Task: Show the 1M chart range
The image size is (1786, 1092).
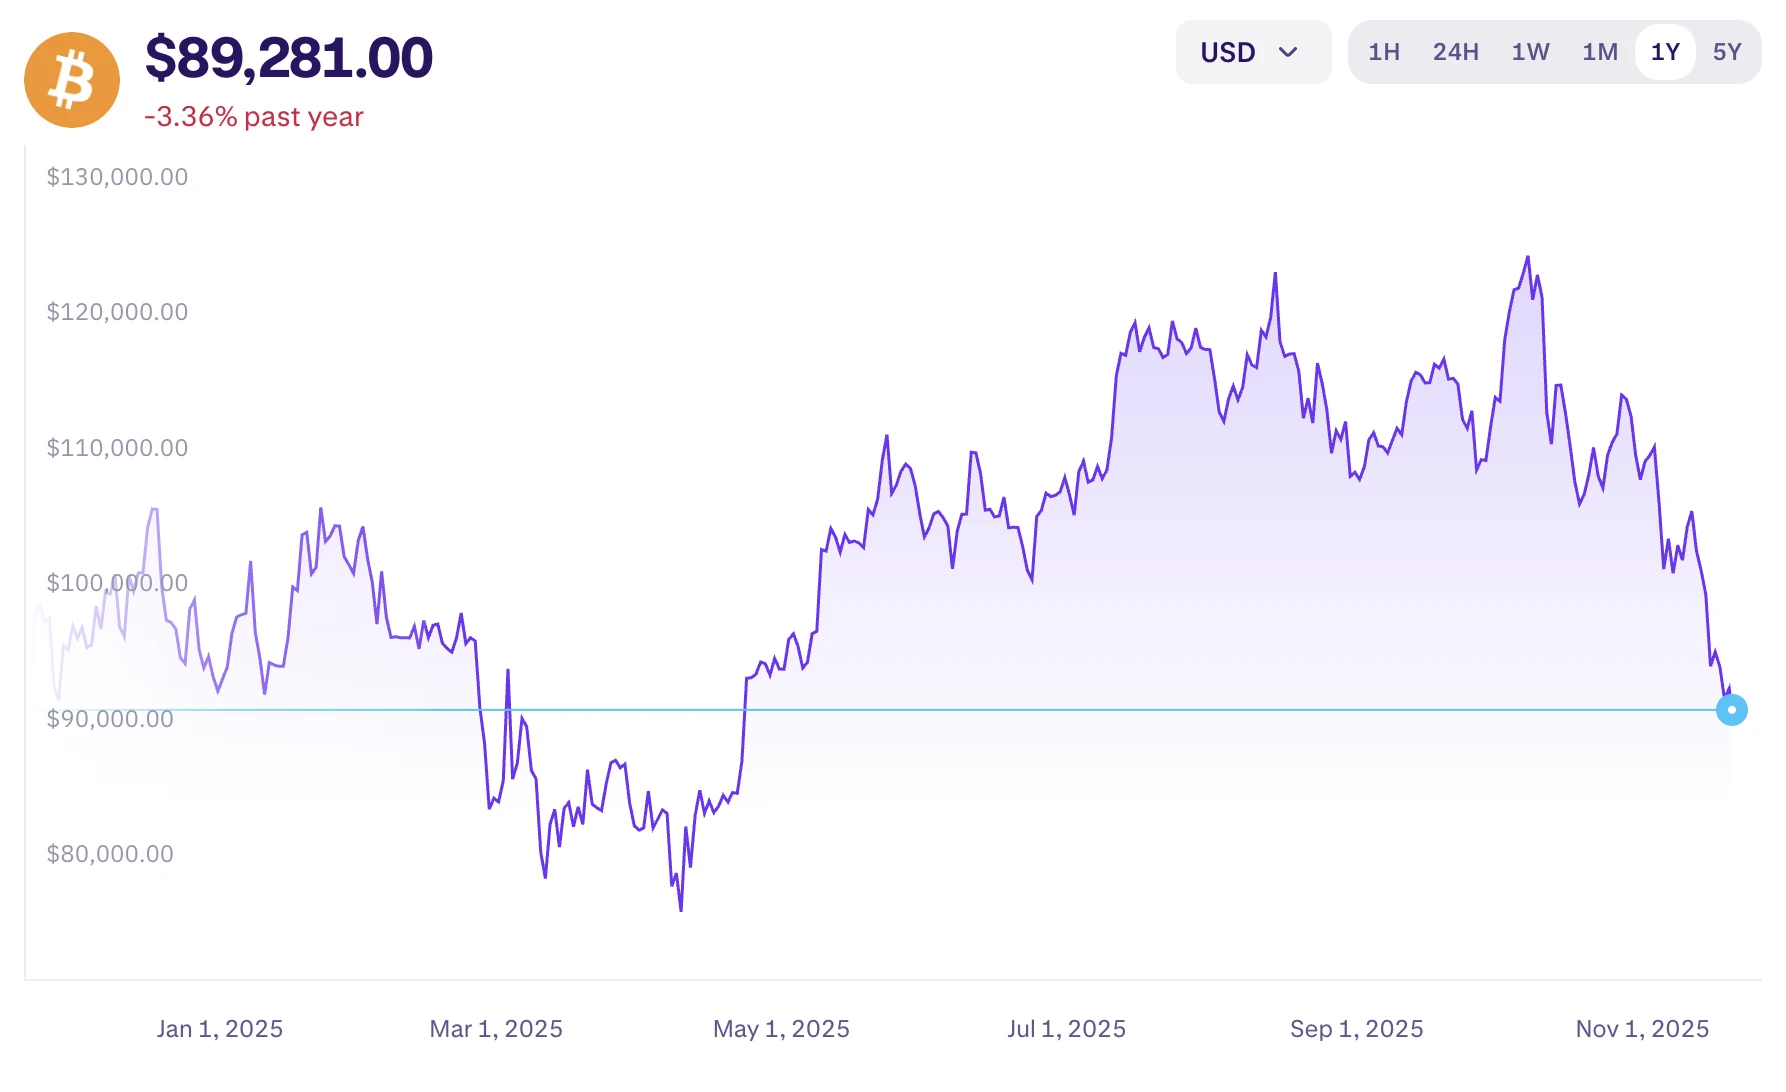Action: click(x=1600, y=52)
